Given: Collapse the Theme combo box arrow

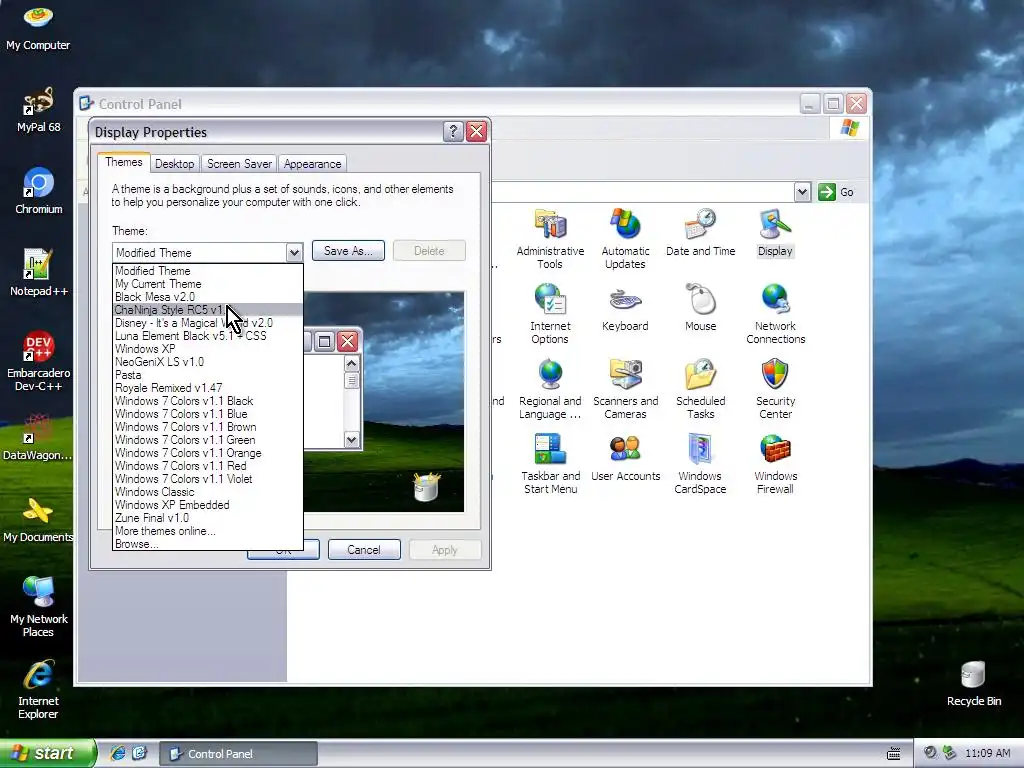Looking at the screenshot, I should tap(294, 252).
